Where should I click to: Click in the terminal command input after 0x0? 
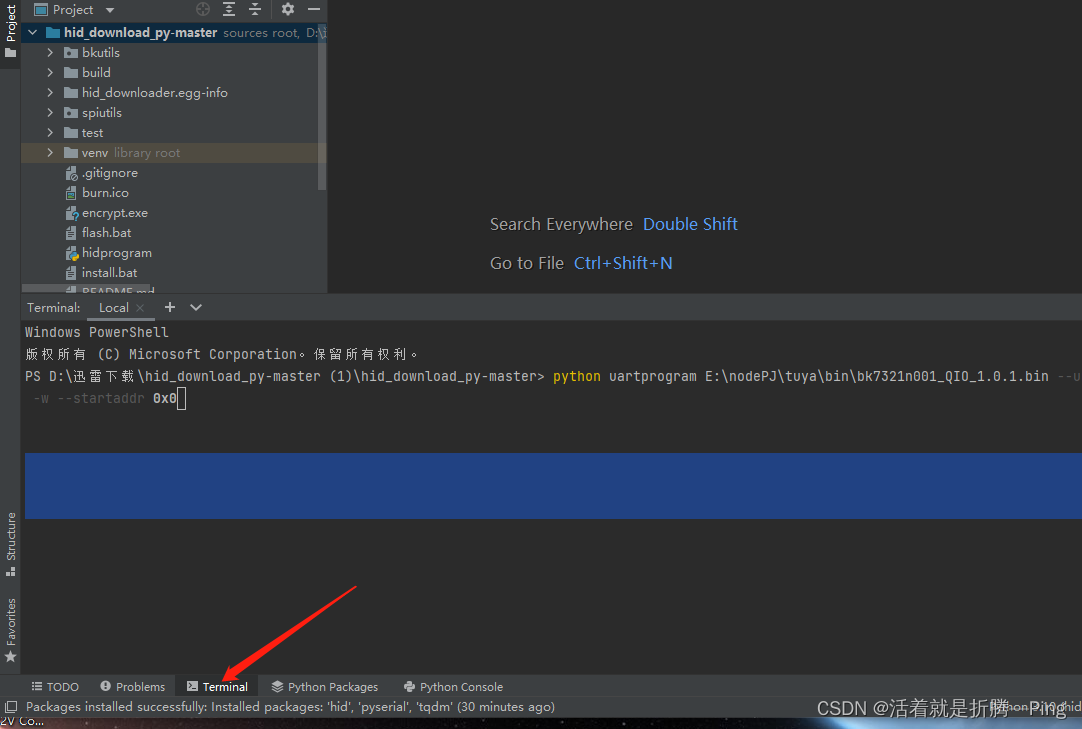181,398
